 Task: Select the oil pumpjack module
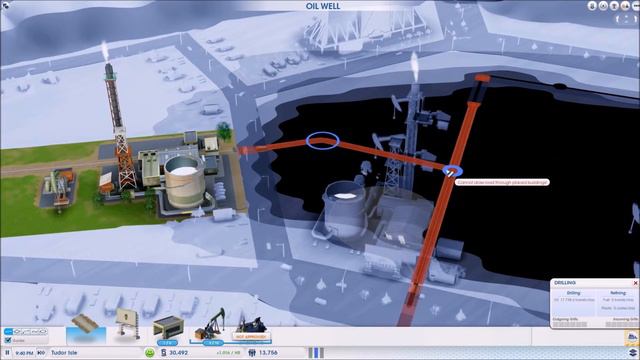coord(211,324)
